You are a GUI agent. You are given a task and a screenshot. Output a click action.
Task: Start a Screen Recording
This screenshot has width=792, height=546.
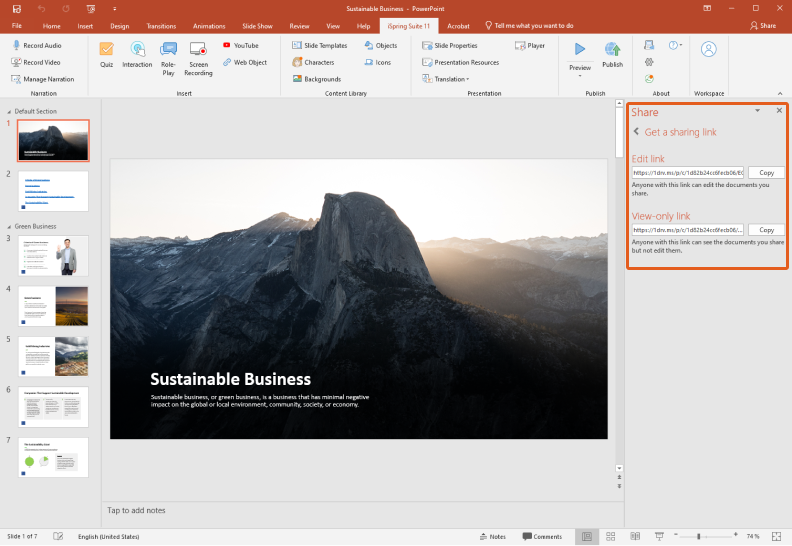(198, 59)
